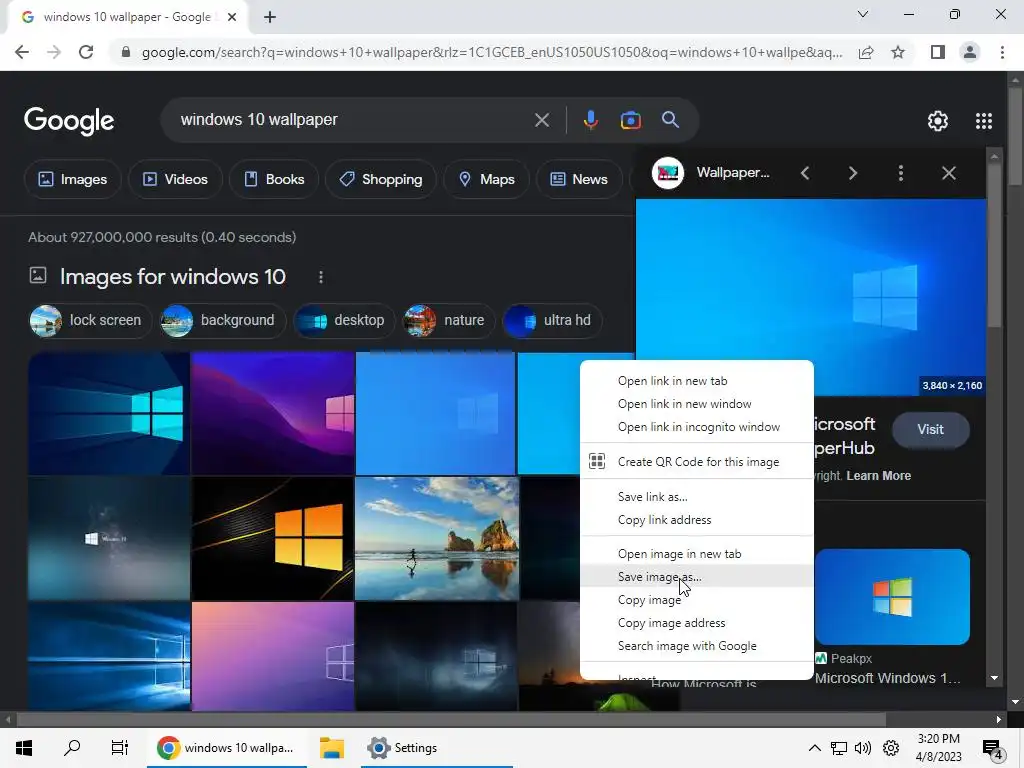
Task: Reload the current page
Action: point(86,52)
